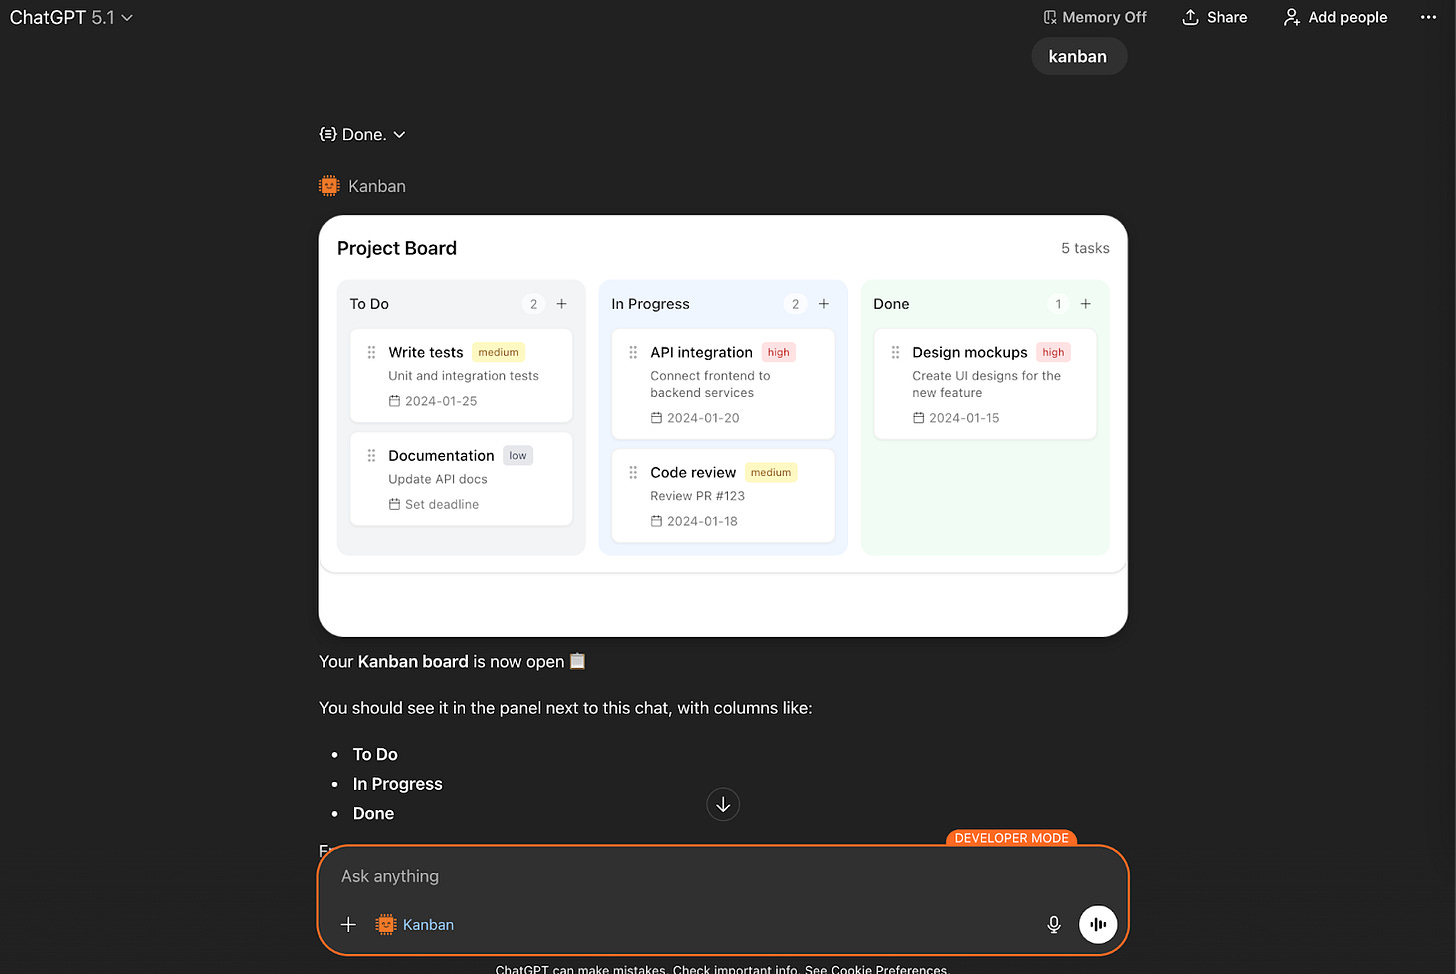Select the 'kanban' conversation pill
Image resolution: width=1456 pixels, height=974 pixels.
(x=1078, y=56)
